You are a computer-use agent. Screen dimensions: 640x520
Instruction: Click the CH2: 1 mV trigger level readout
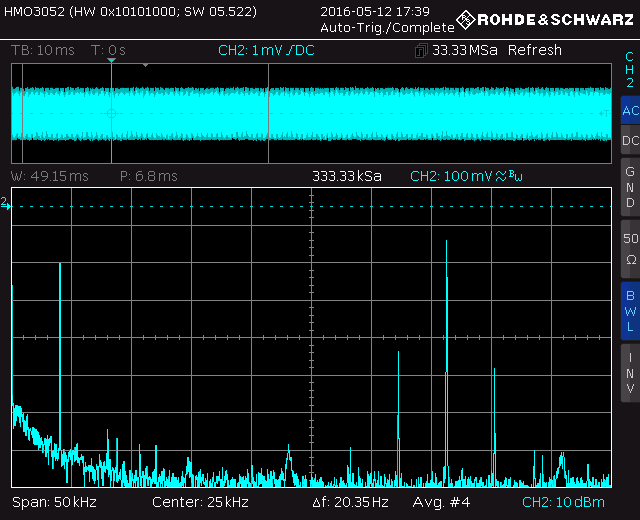tap(265, 50)
